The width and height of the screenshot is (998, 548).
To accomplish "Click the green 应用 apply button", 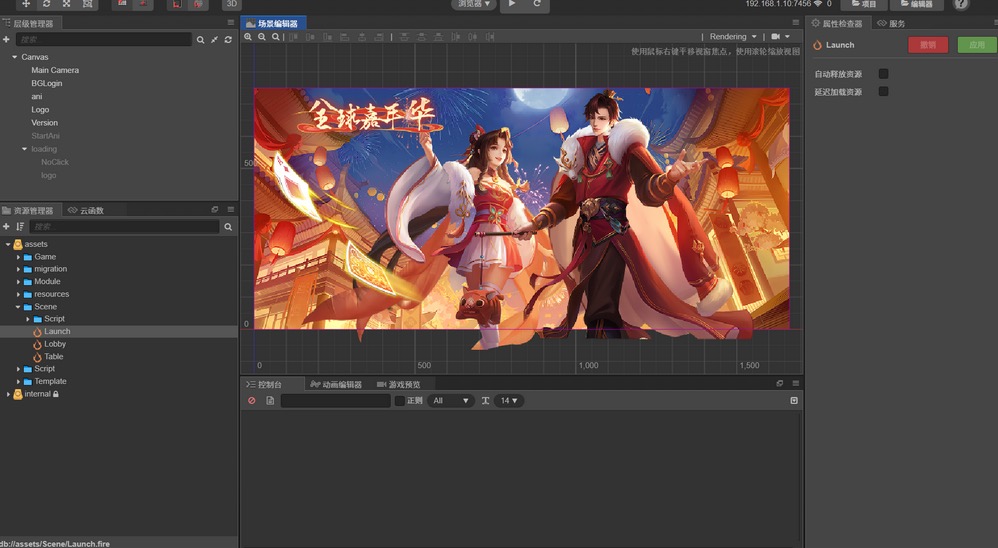I will click(x=976, y=45).
